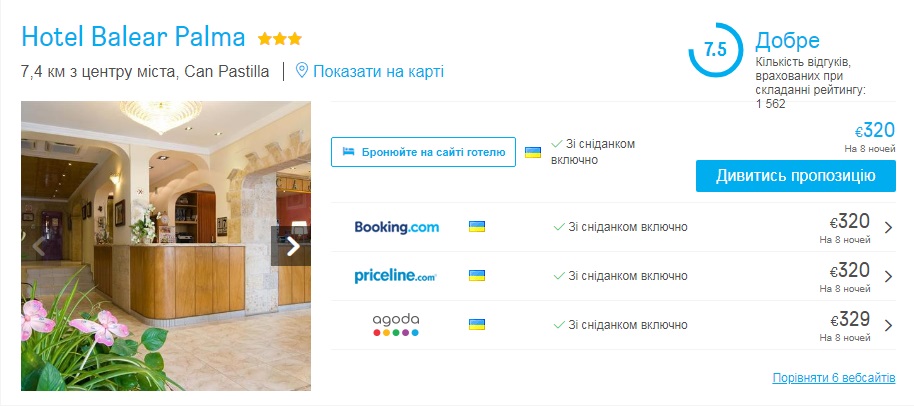This screenshot has width=914, height=406.
Task: Click Бронюйте на сайті готелю button
Action: (424, 152)
